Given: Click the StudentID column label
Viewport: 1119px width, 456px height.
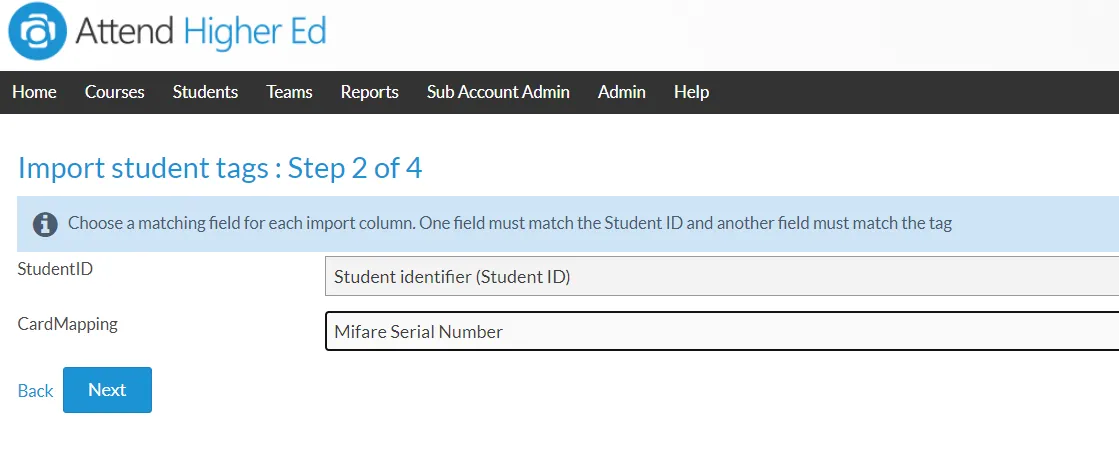Looking at the screenshot, I should pos(55,270).
